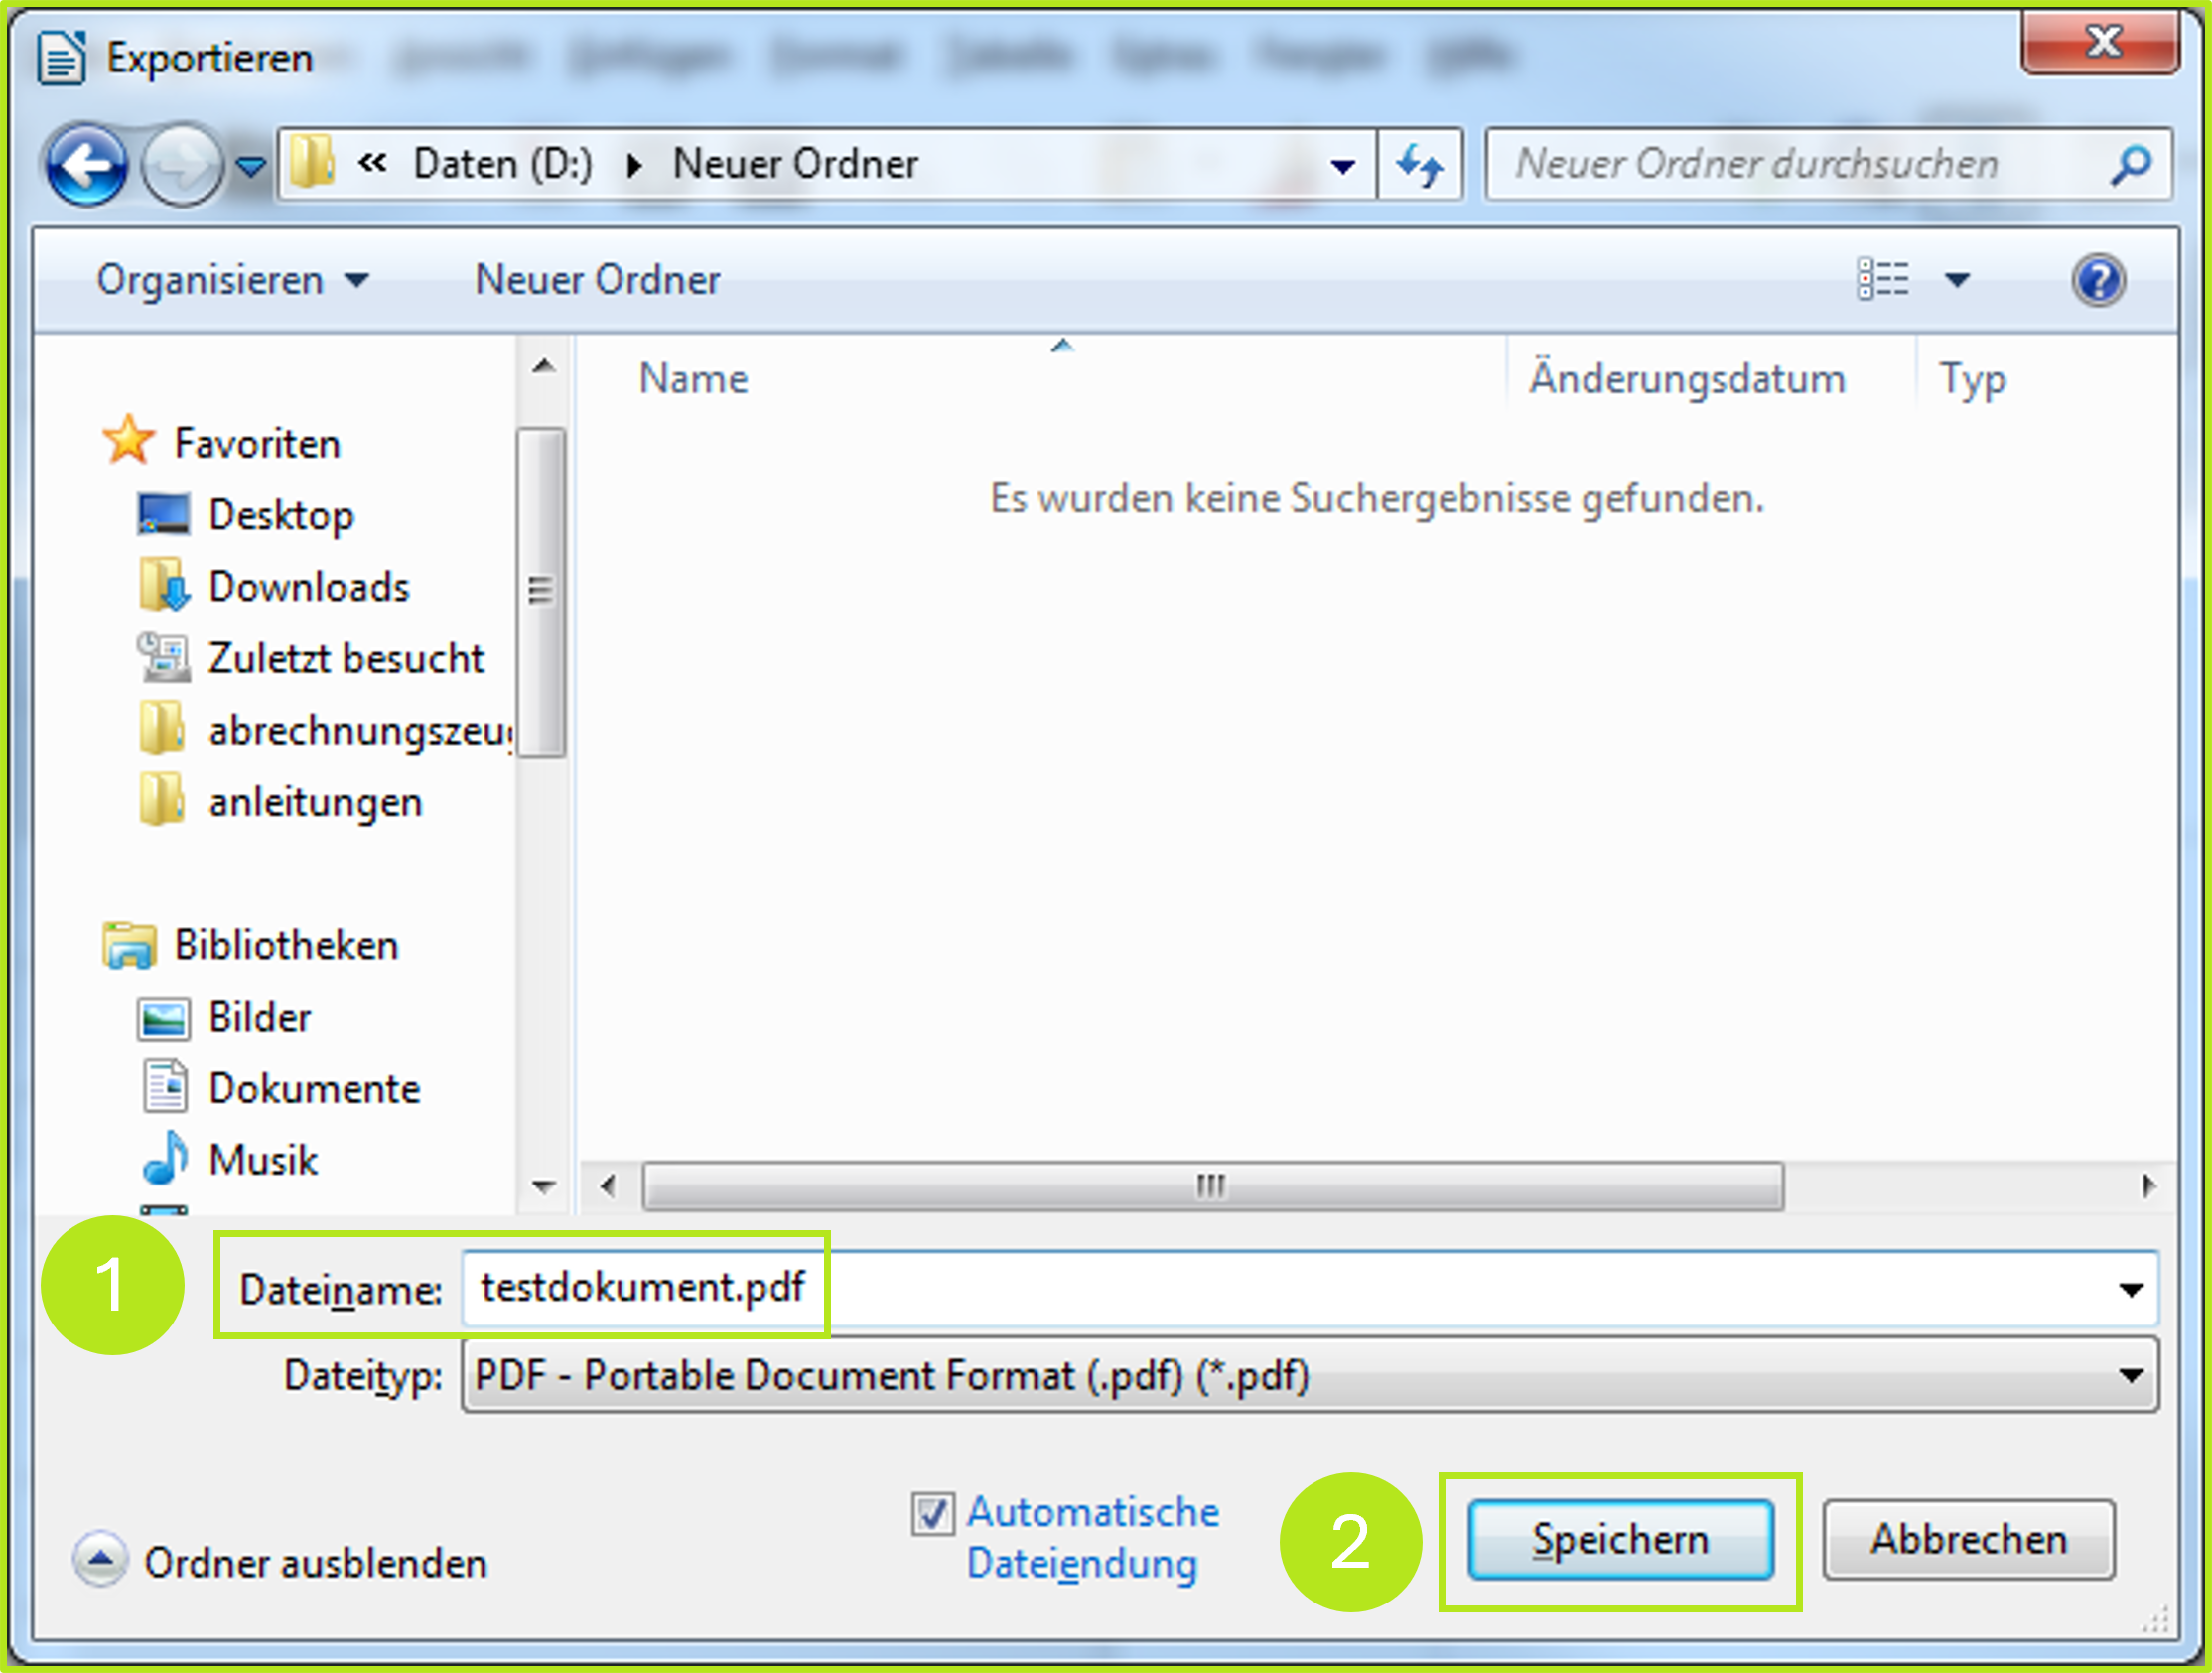This screenshot has height=1673, width=2212.
Task: Select Neuer Ordner menu button
Action: pos(598,278)
